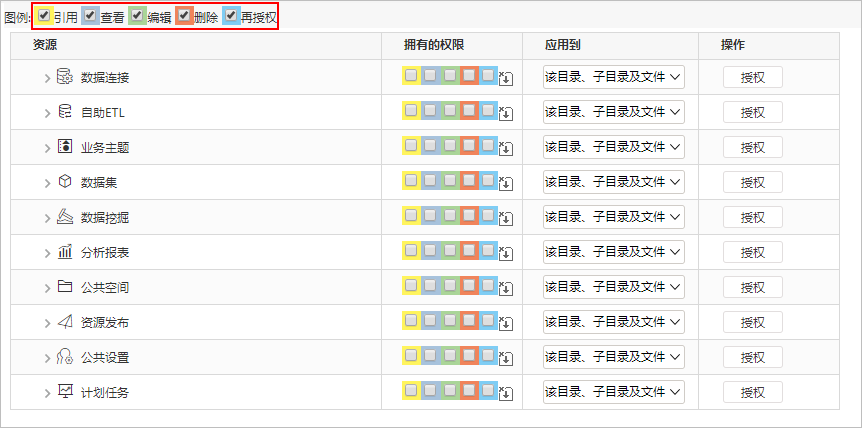Uncheck the 编辑 legend checkbox

137,15
